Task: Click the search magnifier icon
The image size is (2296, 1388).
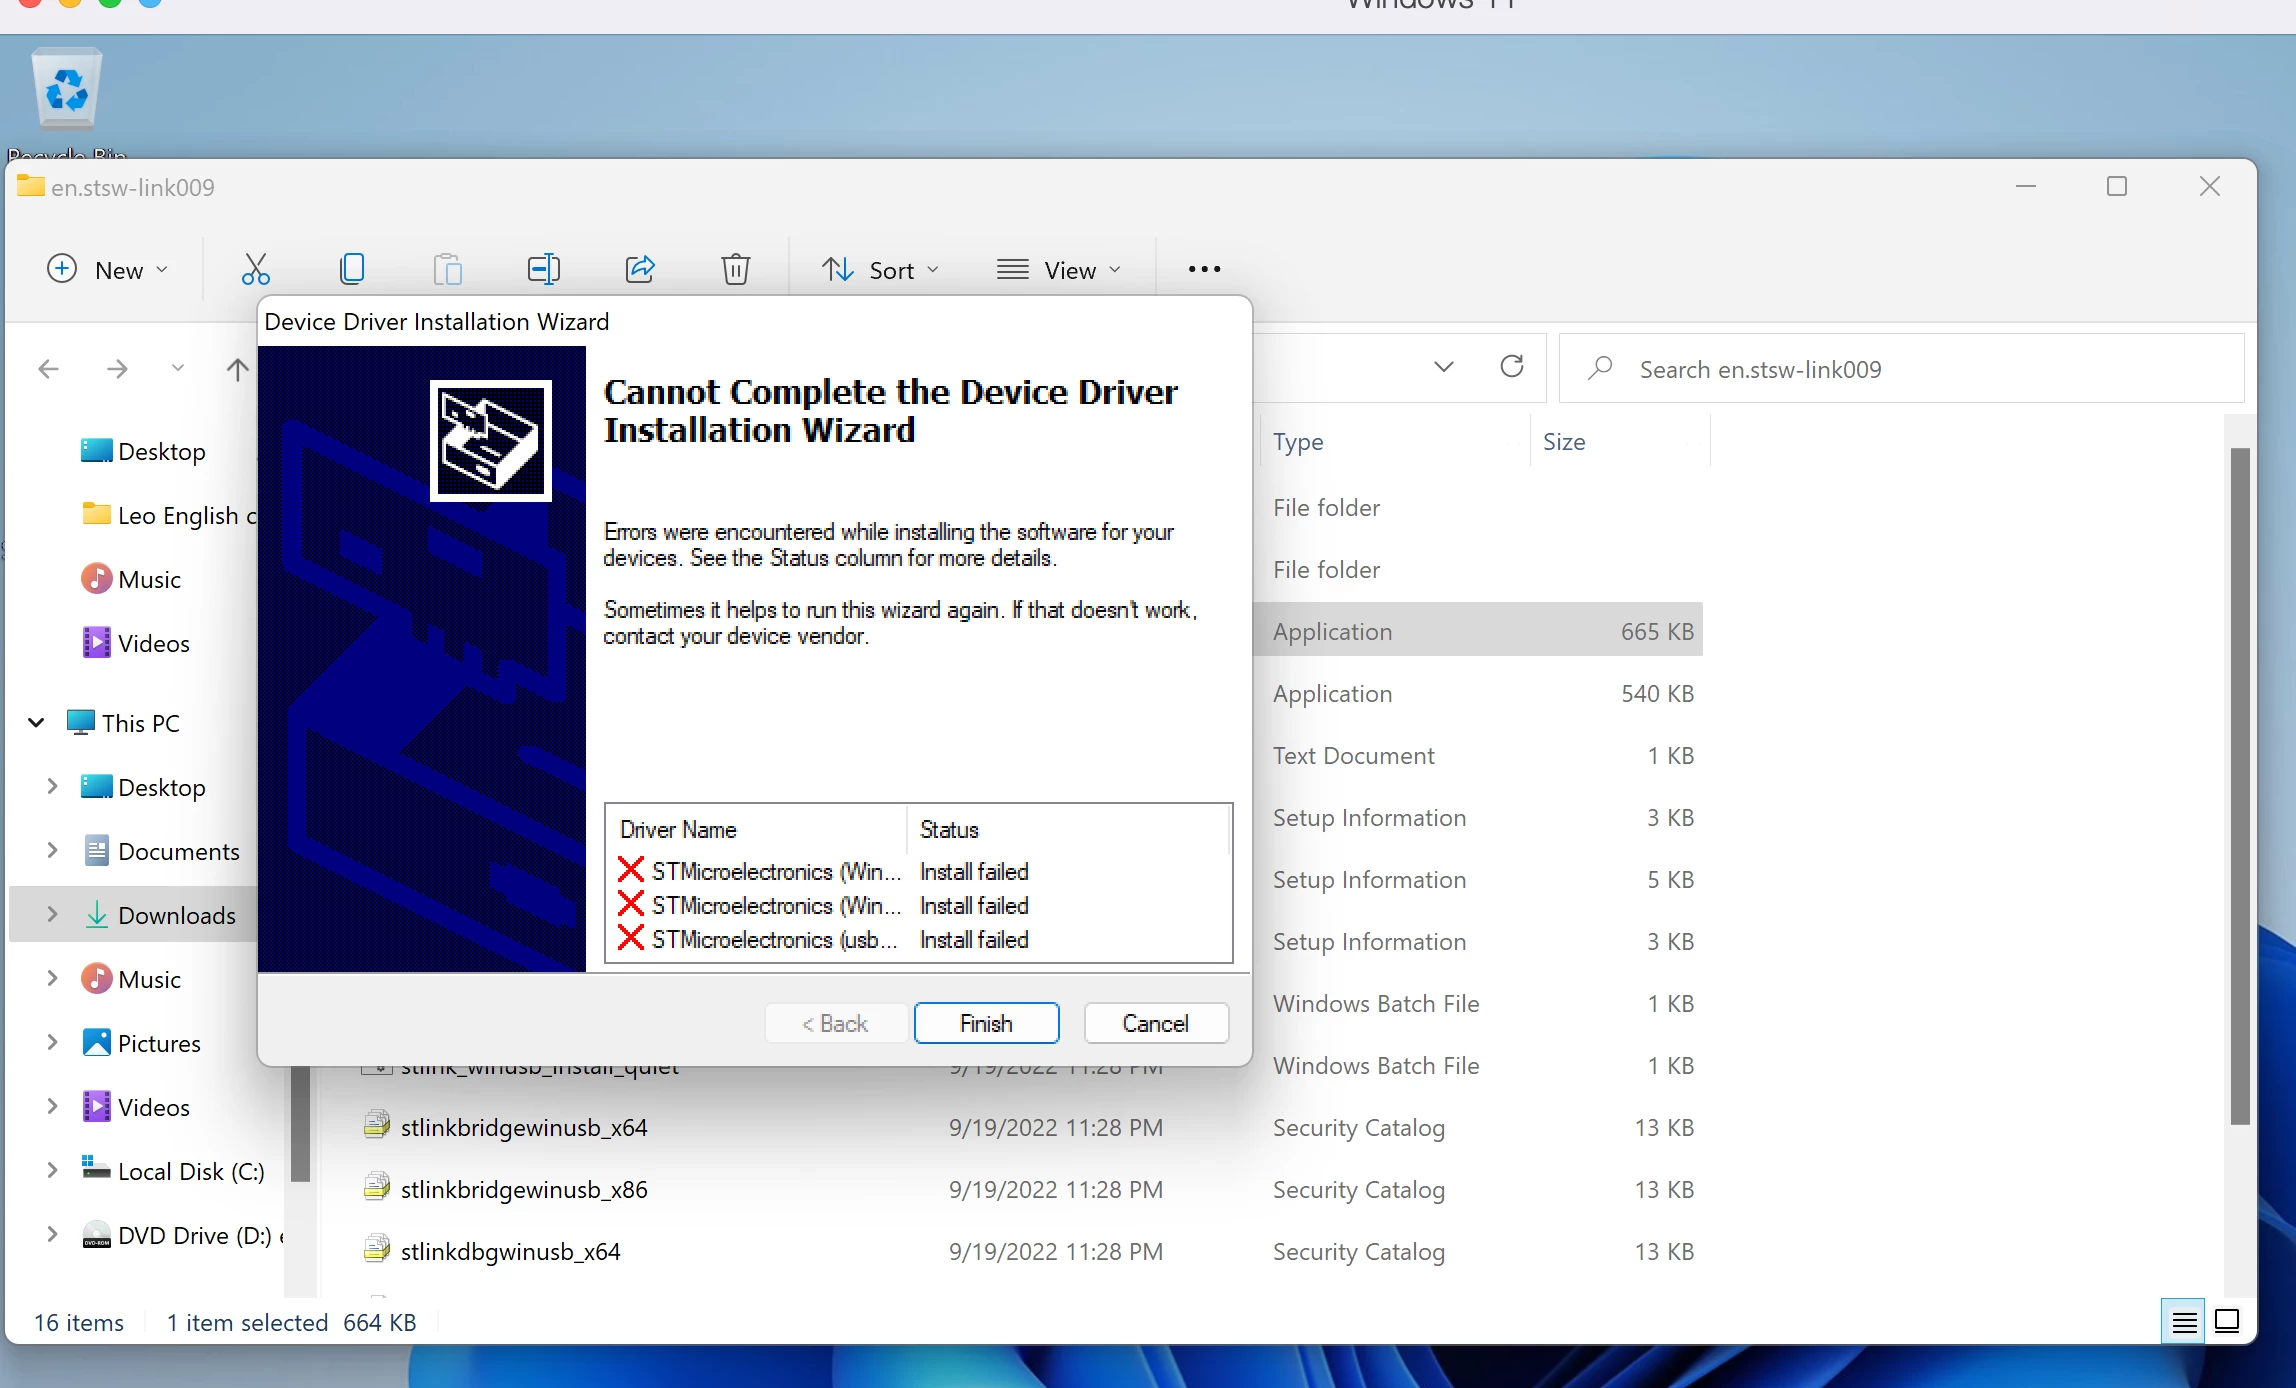Action: (1601, 368)
